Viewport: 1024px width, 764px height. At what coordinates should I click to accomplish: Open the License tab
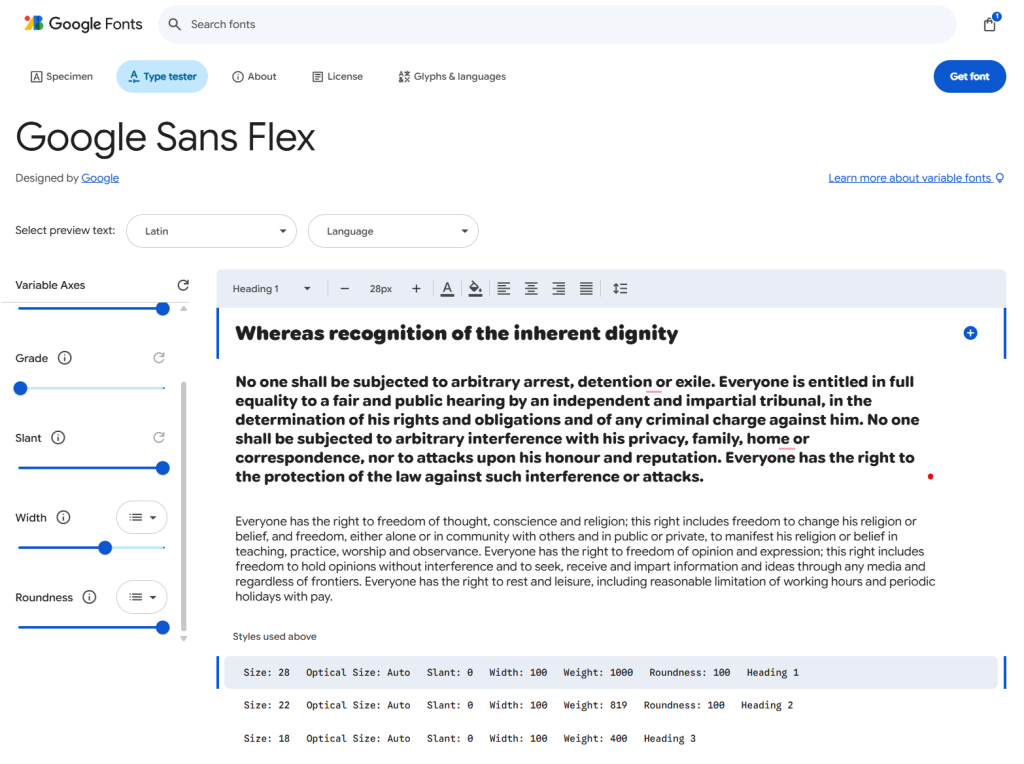click(x=337, y=77)
